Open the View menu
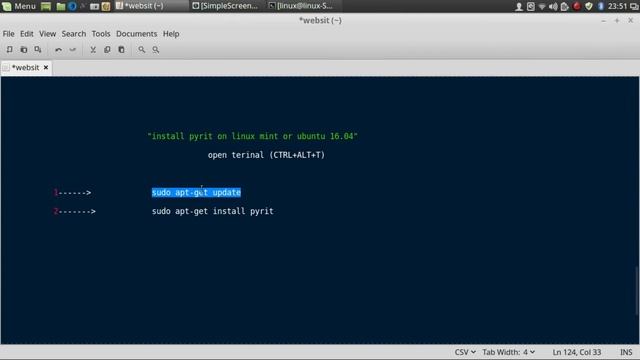The height and width of the screenshot is (360, 640). (x=47, y=34)
